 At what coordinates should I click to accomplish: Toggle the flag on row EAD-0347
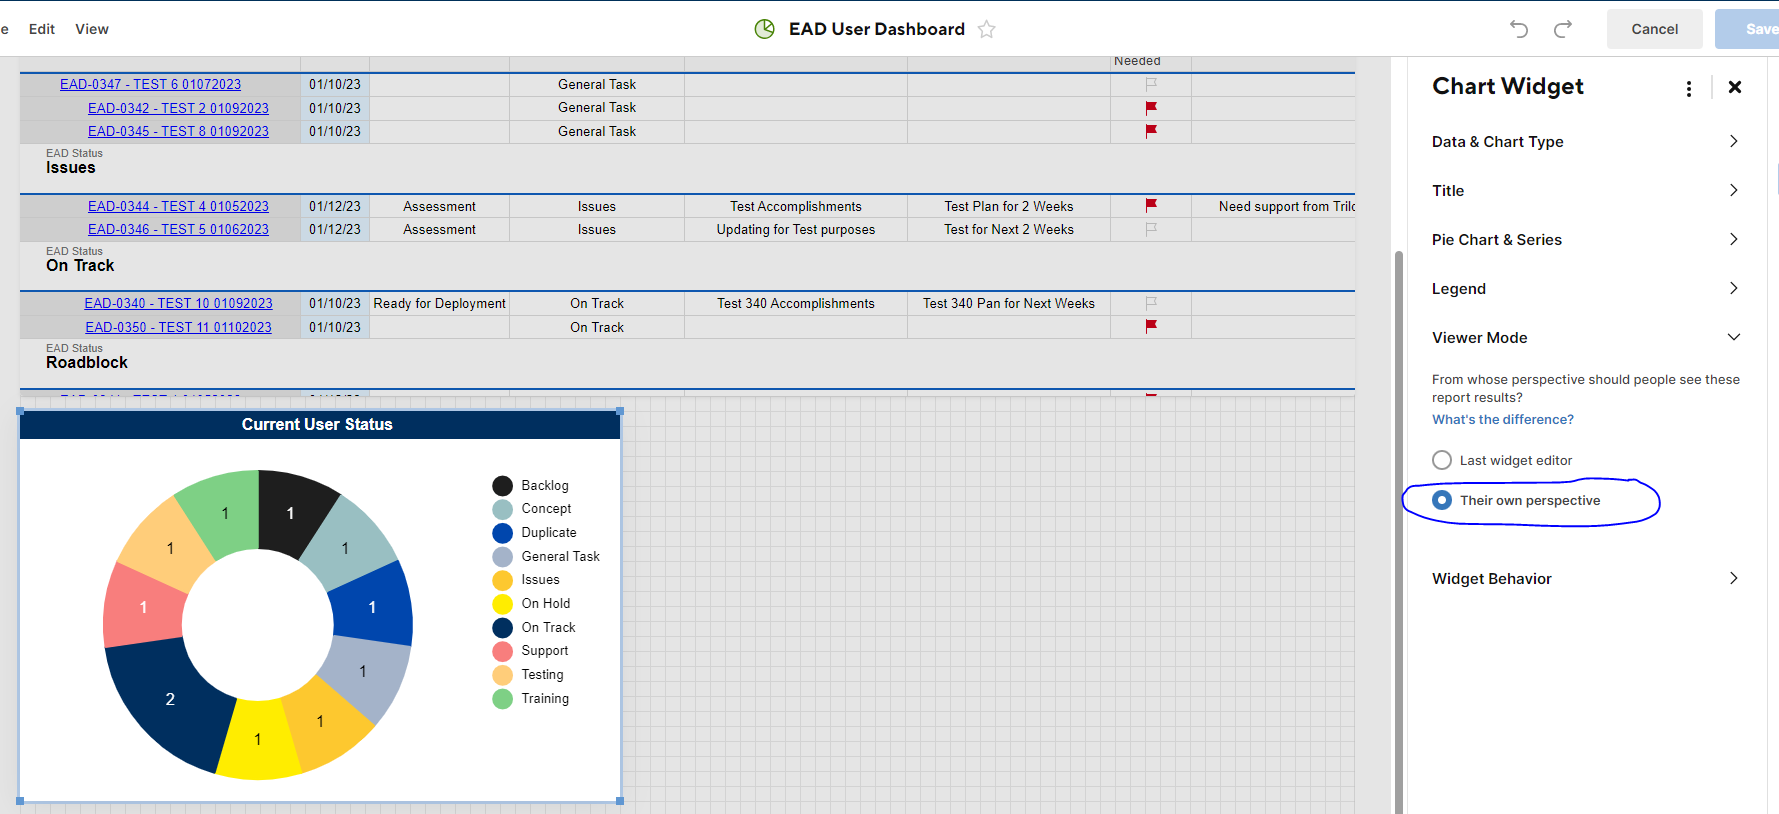coord(1151,84)
